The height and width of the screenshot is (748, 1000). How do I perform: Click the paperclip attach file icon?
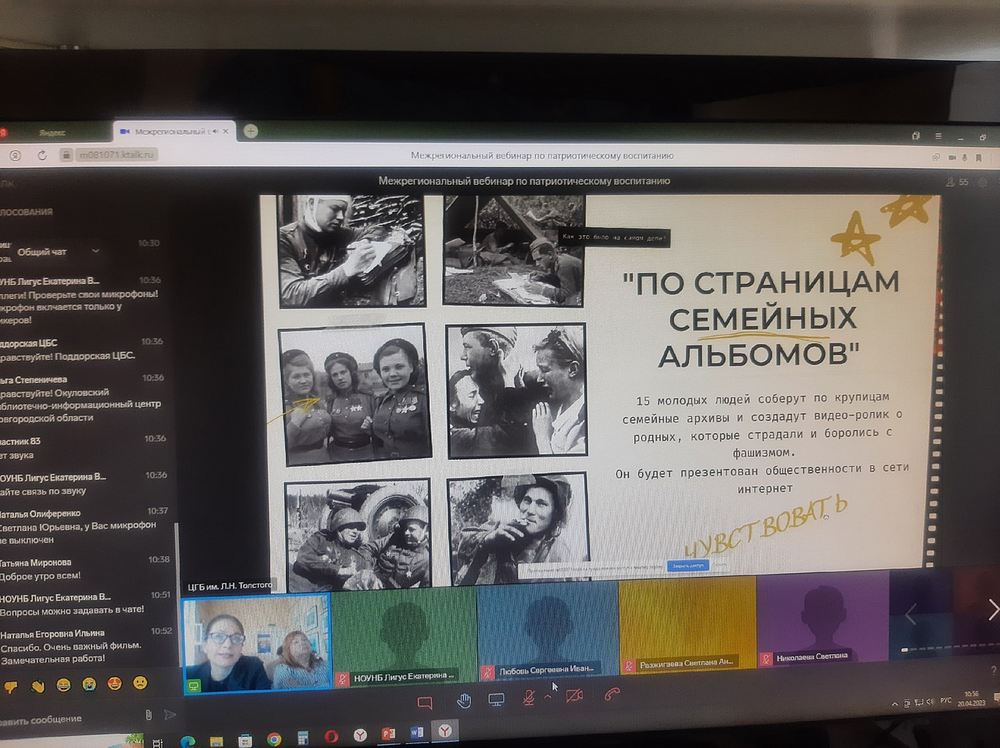click(148, 714)
